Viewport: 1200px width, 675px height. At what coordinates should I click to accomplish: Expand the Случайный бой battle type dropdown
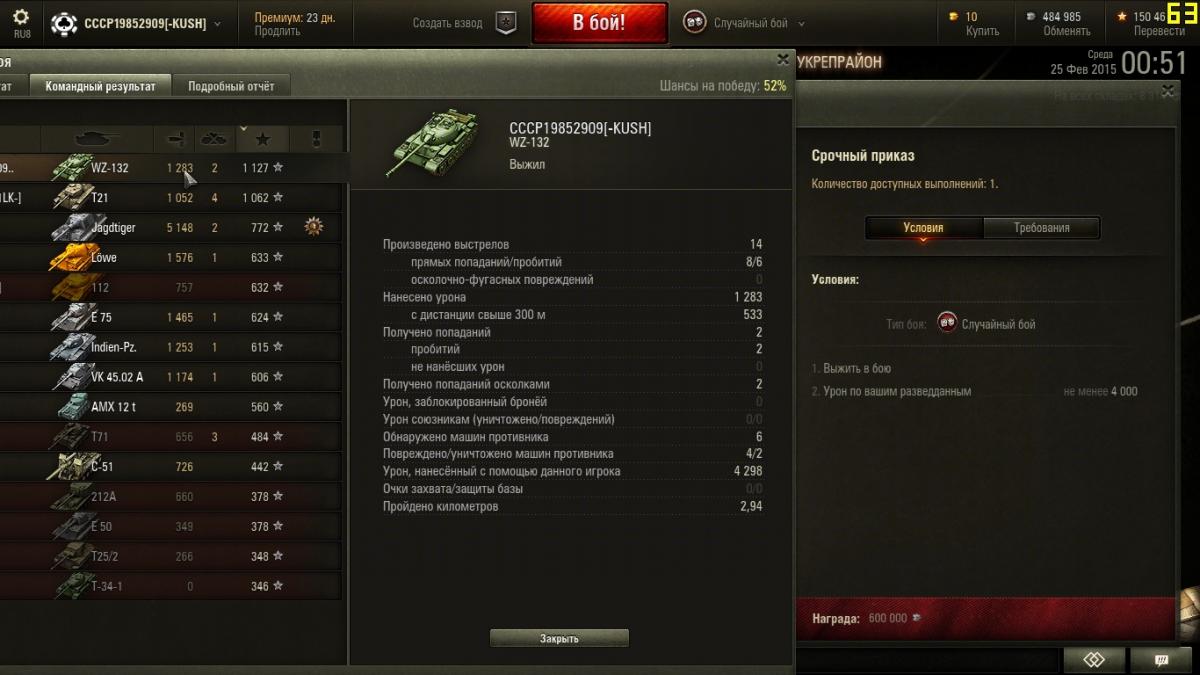746,23
